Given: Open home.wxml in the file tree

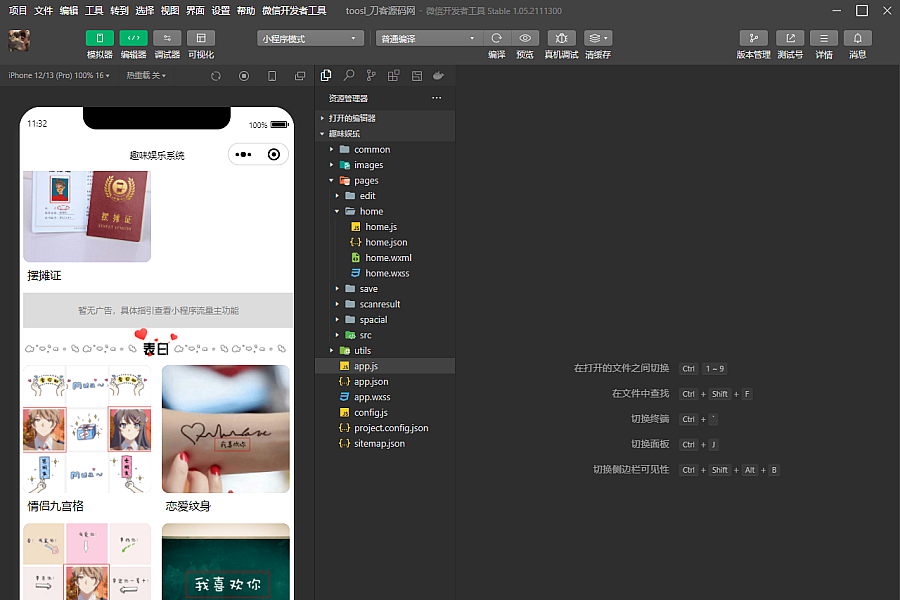Looking at the screenshot, I should pyautogui.click(x=388, y=258).
